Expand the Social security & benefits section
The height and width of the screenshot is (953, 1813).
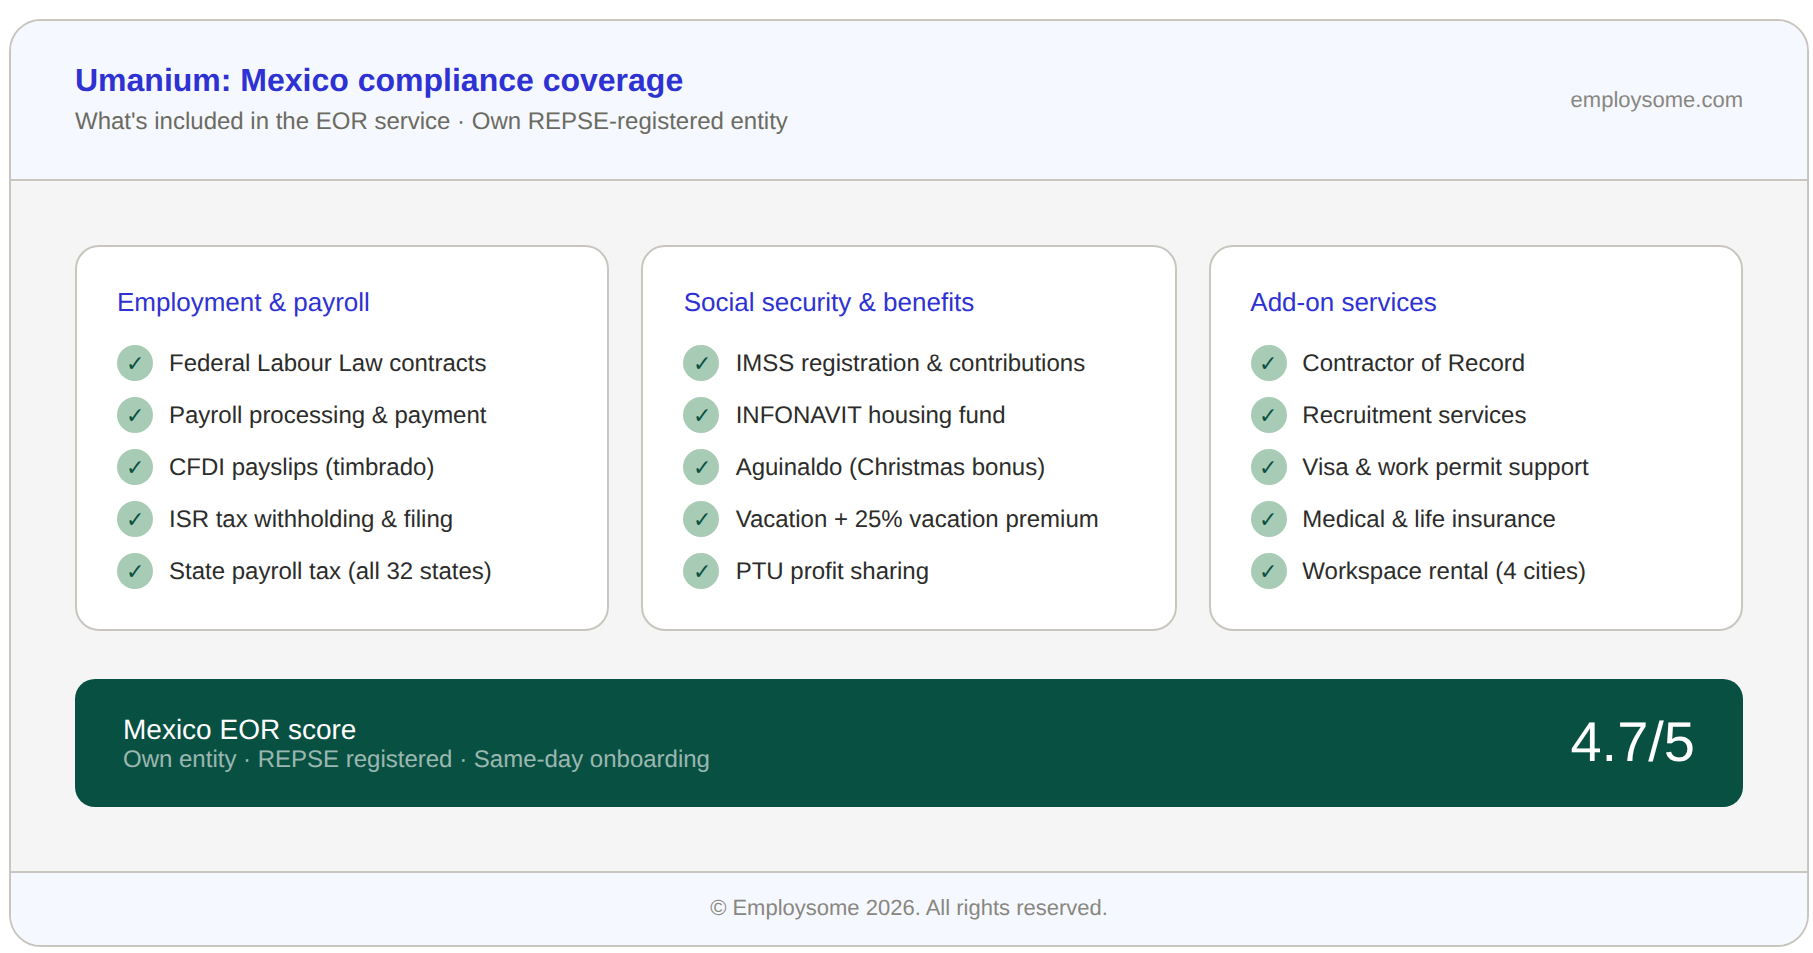pyautogui.click(x=829, y=302)
